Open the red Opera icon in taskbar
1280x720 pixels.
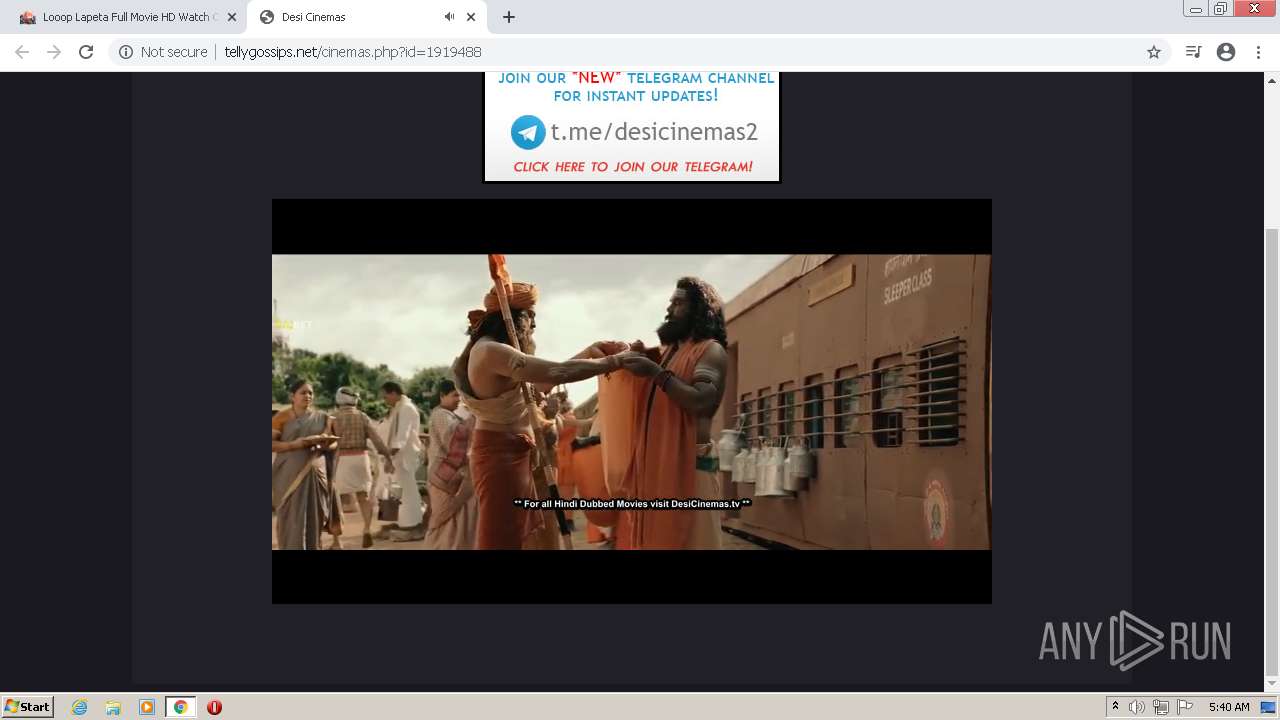pyautogui.click(x=214, y=707)
